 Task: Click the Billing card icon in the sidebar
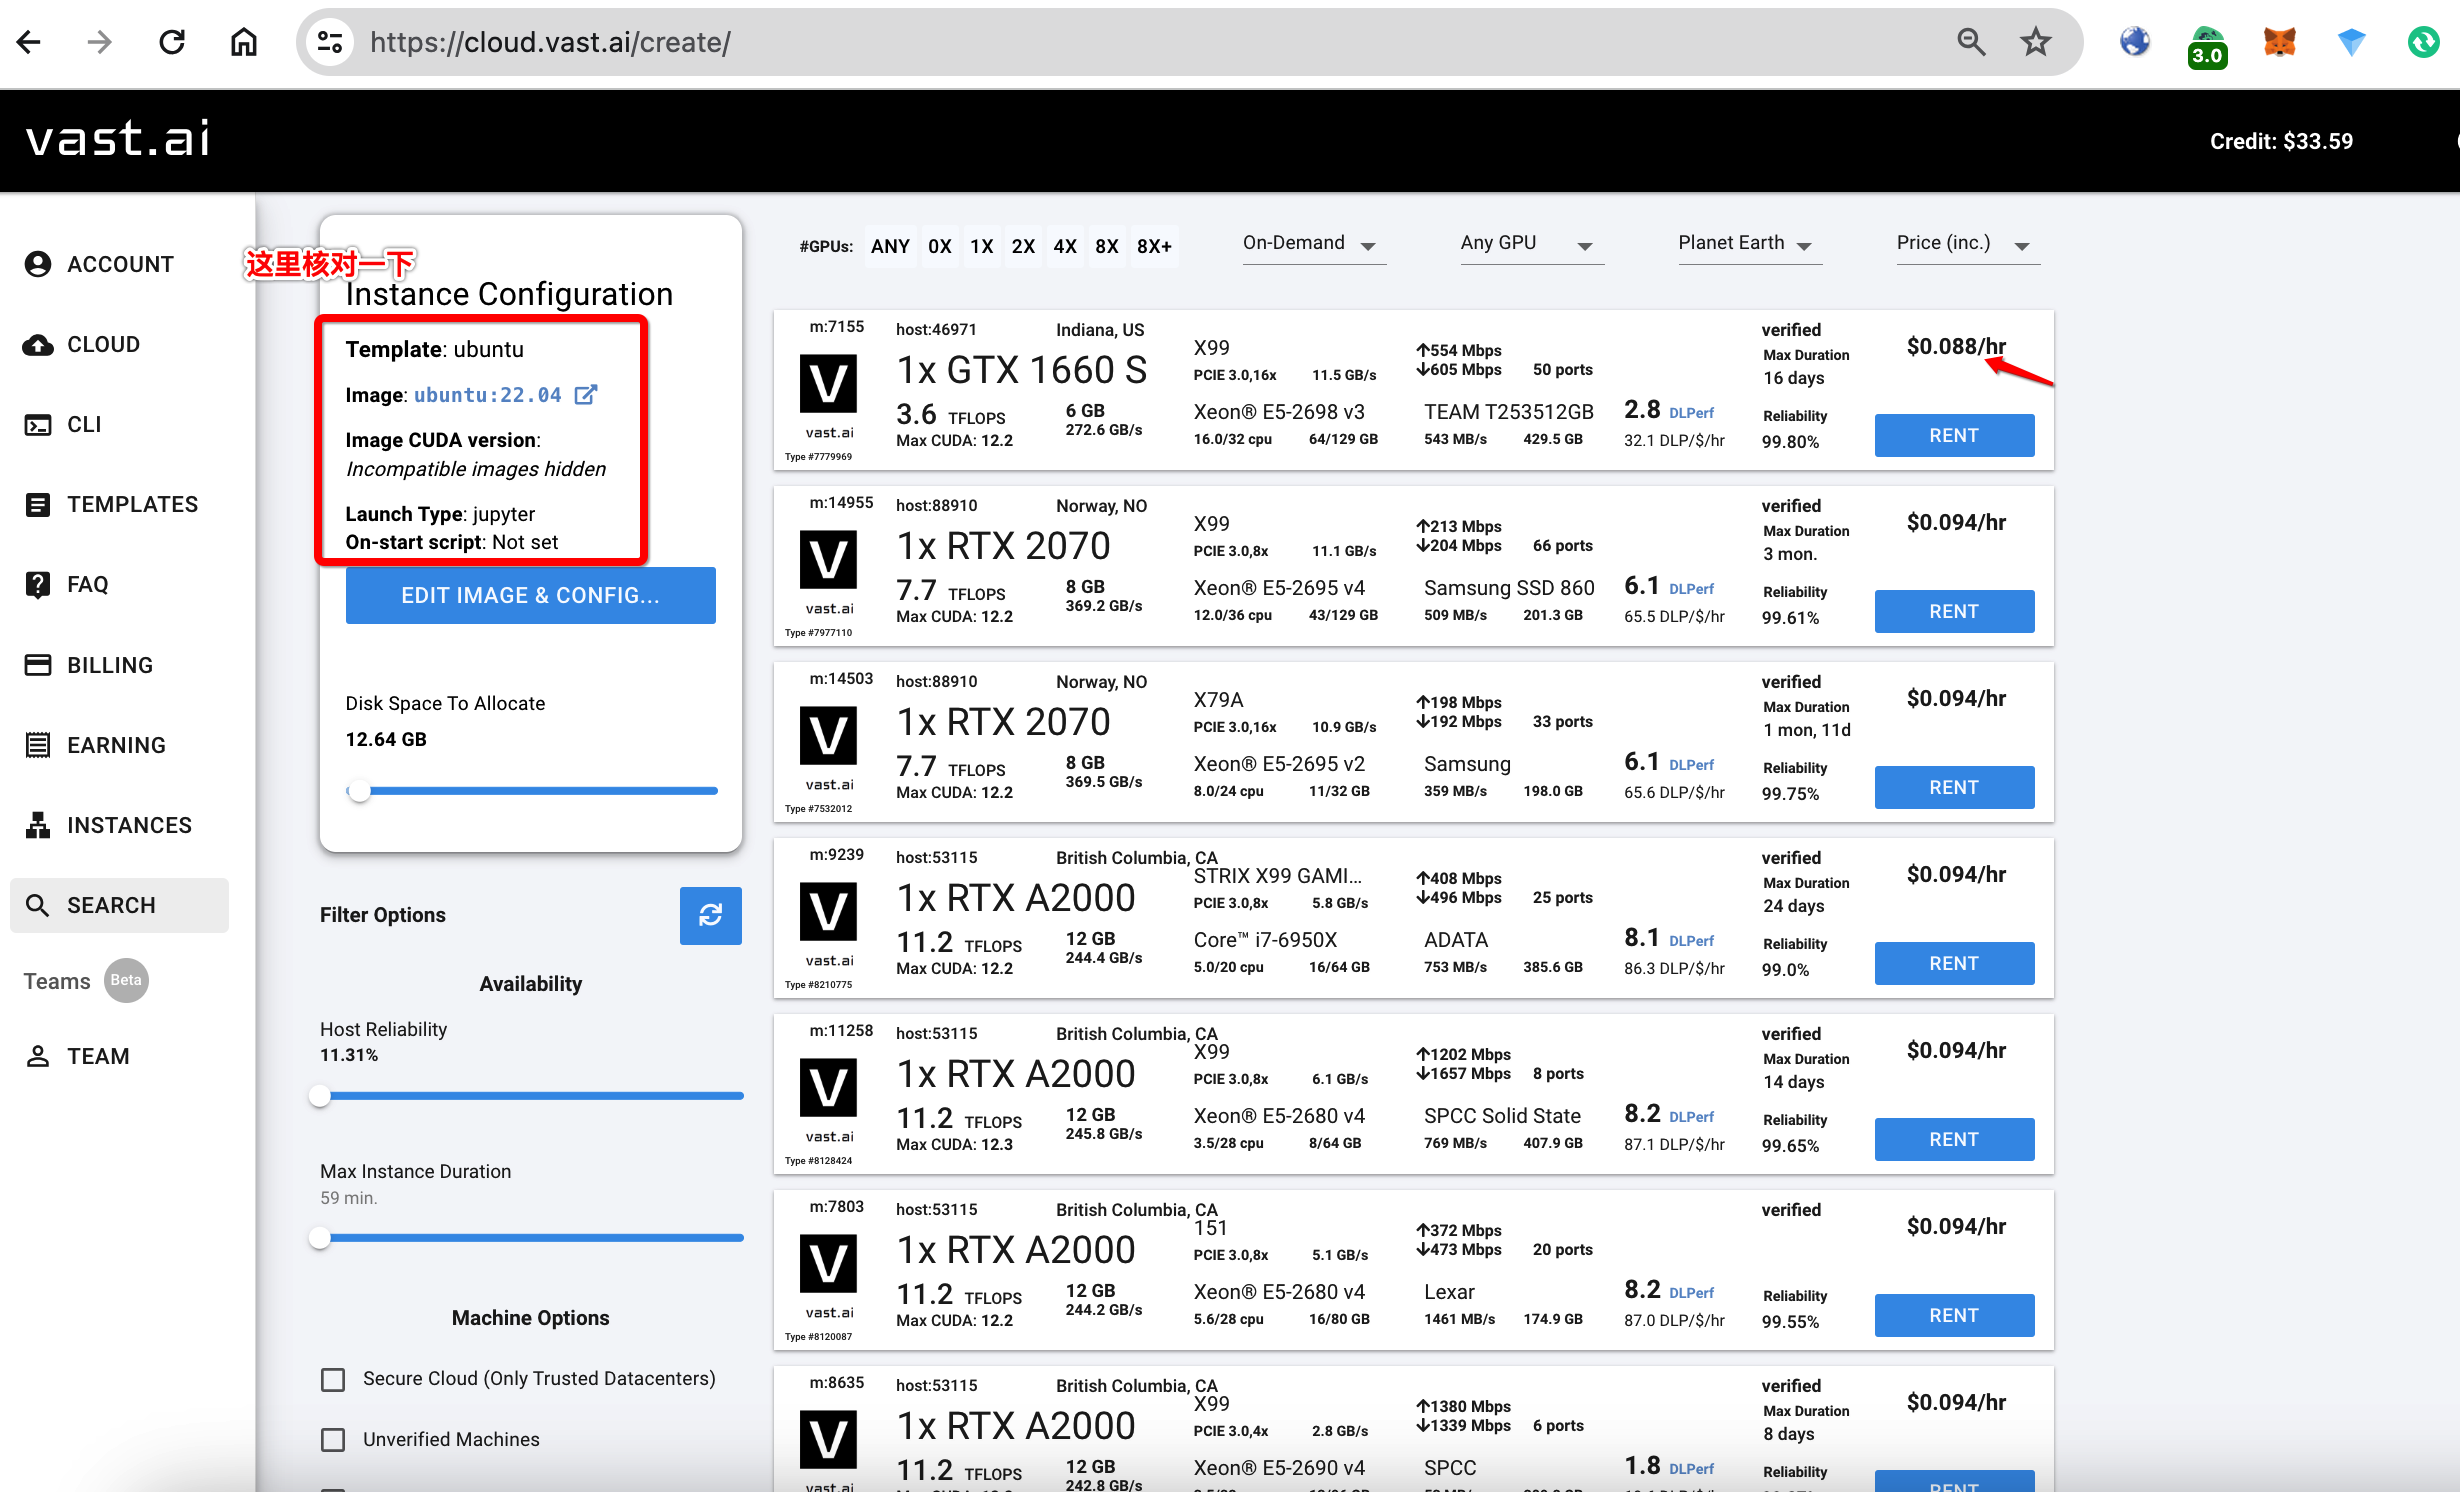(x=38, y=665)
